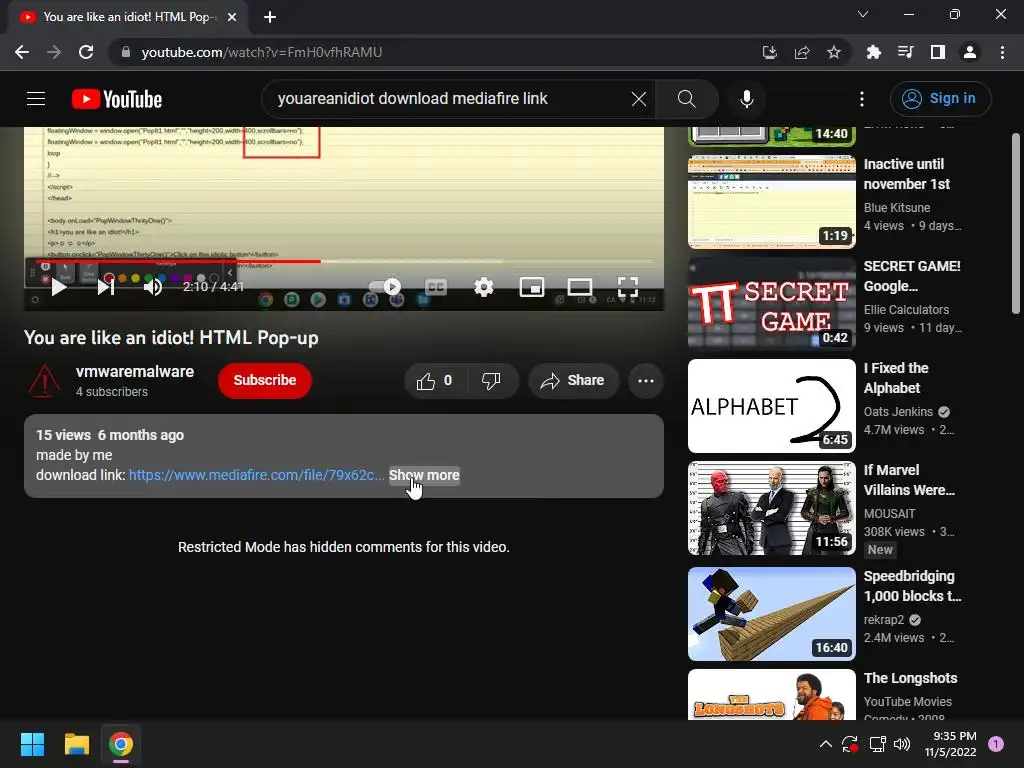This screenshot has height=768, width=1024.
Task: Dislike this video
Action: 491,381
